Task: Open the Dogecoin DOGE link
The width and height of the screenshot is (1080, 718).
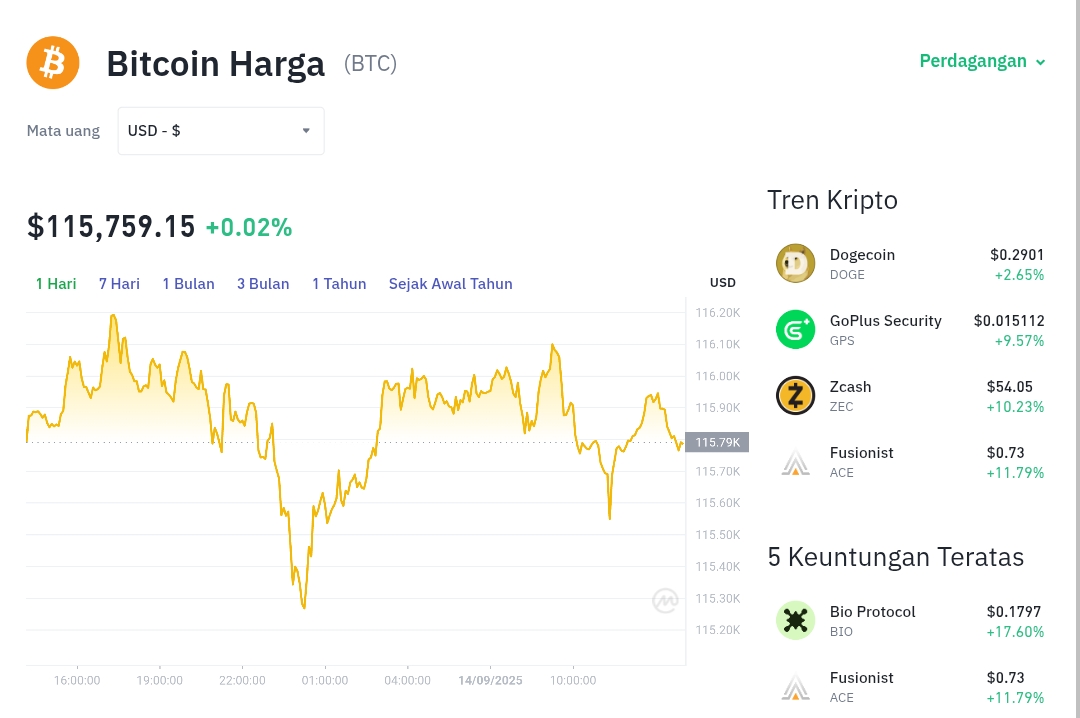Action: pyautogui.click(x=862, y=264)
